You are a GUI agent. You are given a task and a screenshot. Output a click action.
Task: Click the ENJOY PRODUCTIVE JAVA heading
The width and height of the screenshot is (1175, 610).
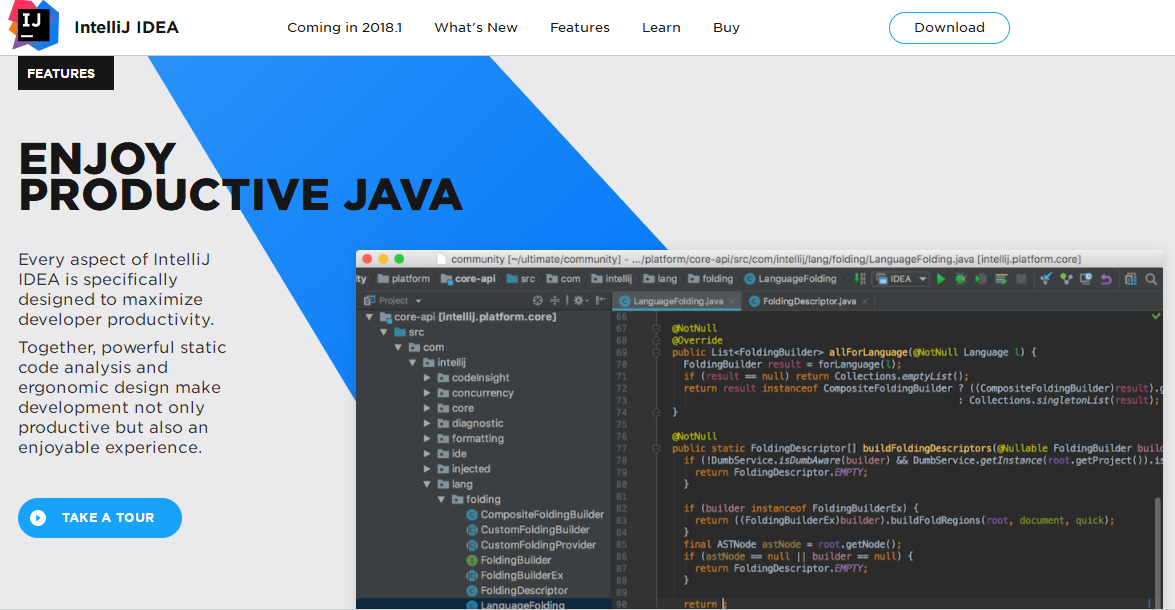(241, 177)
